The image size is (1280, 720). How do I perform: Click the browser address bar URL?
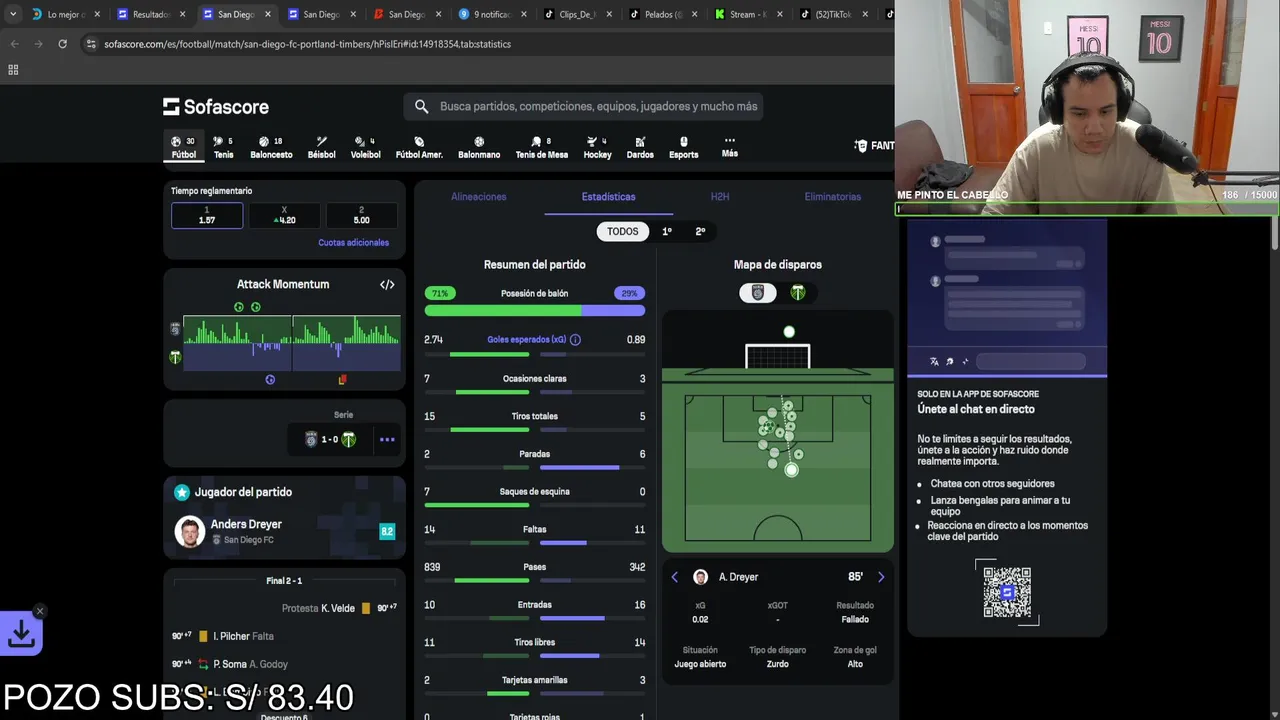(307, 44)
